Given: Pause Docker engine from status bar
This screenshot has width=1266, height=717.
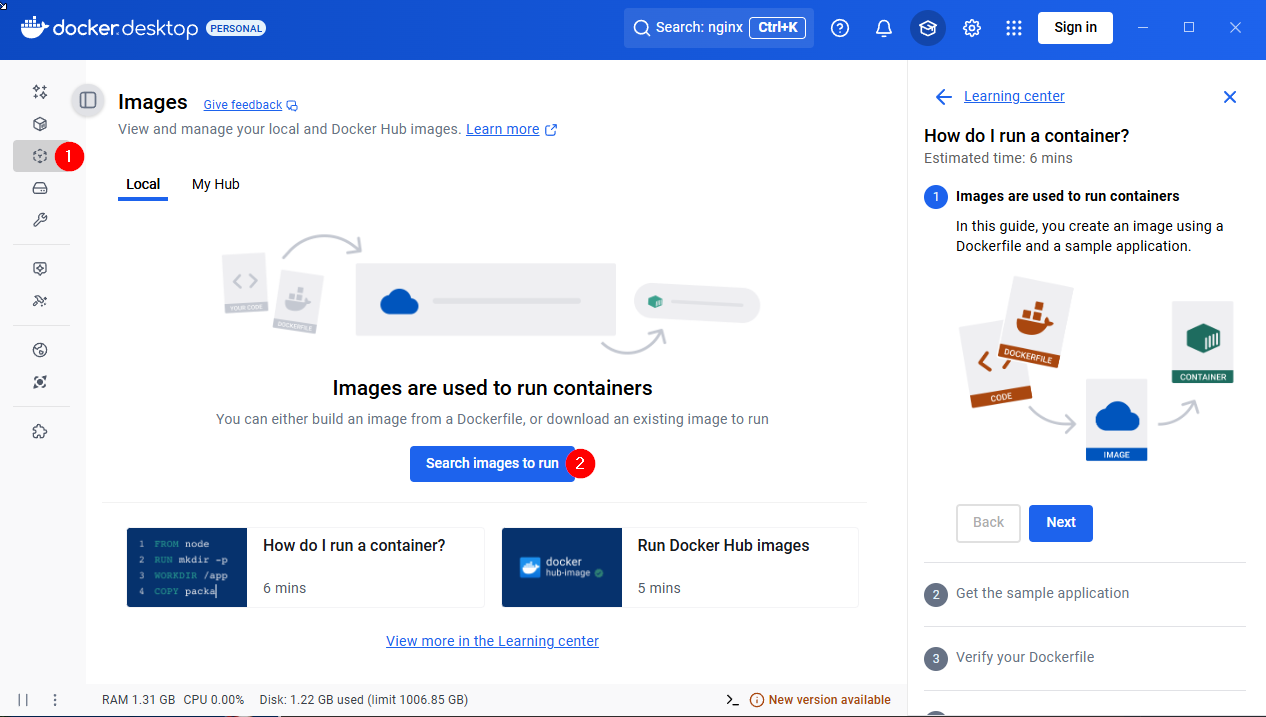Looking at the screenshot, I should point(23,700).
